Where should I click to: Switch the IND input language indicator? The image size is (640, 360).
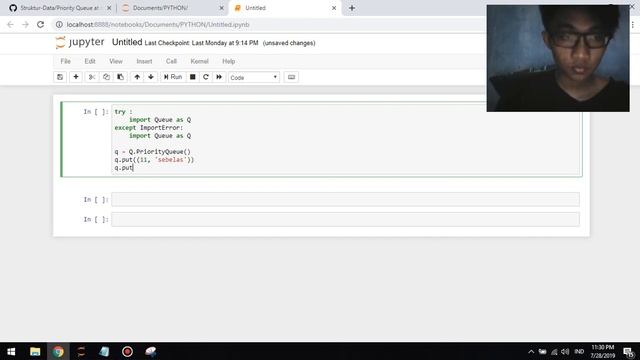click(x=579, y=351)
